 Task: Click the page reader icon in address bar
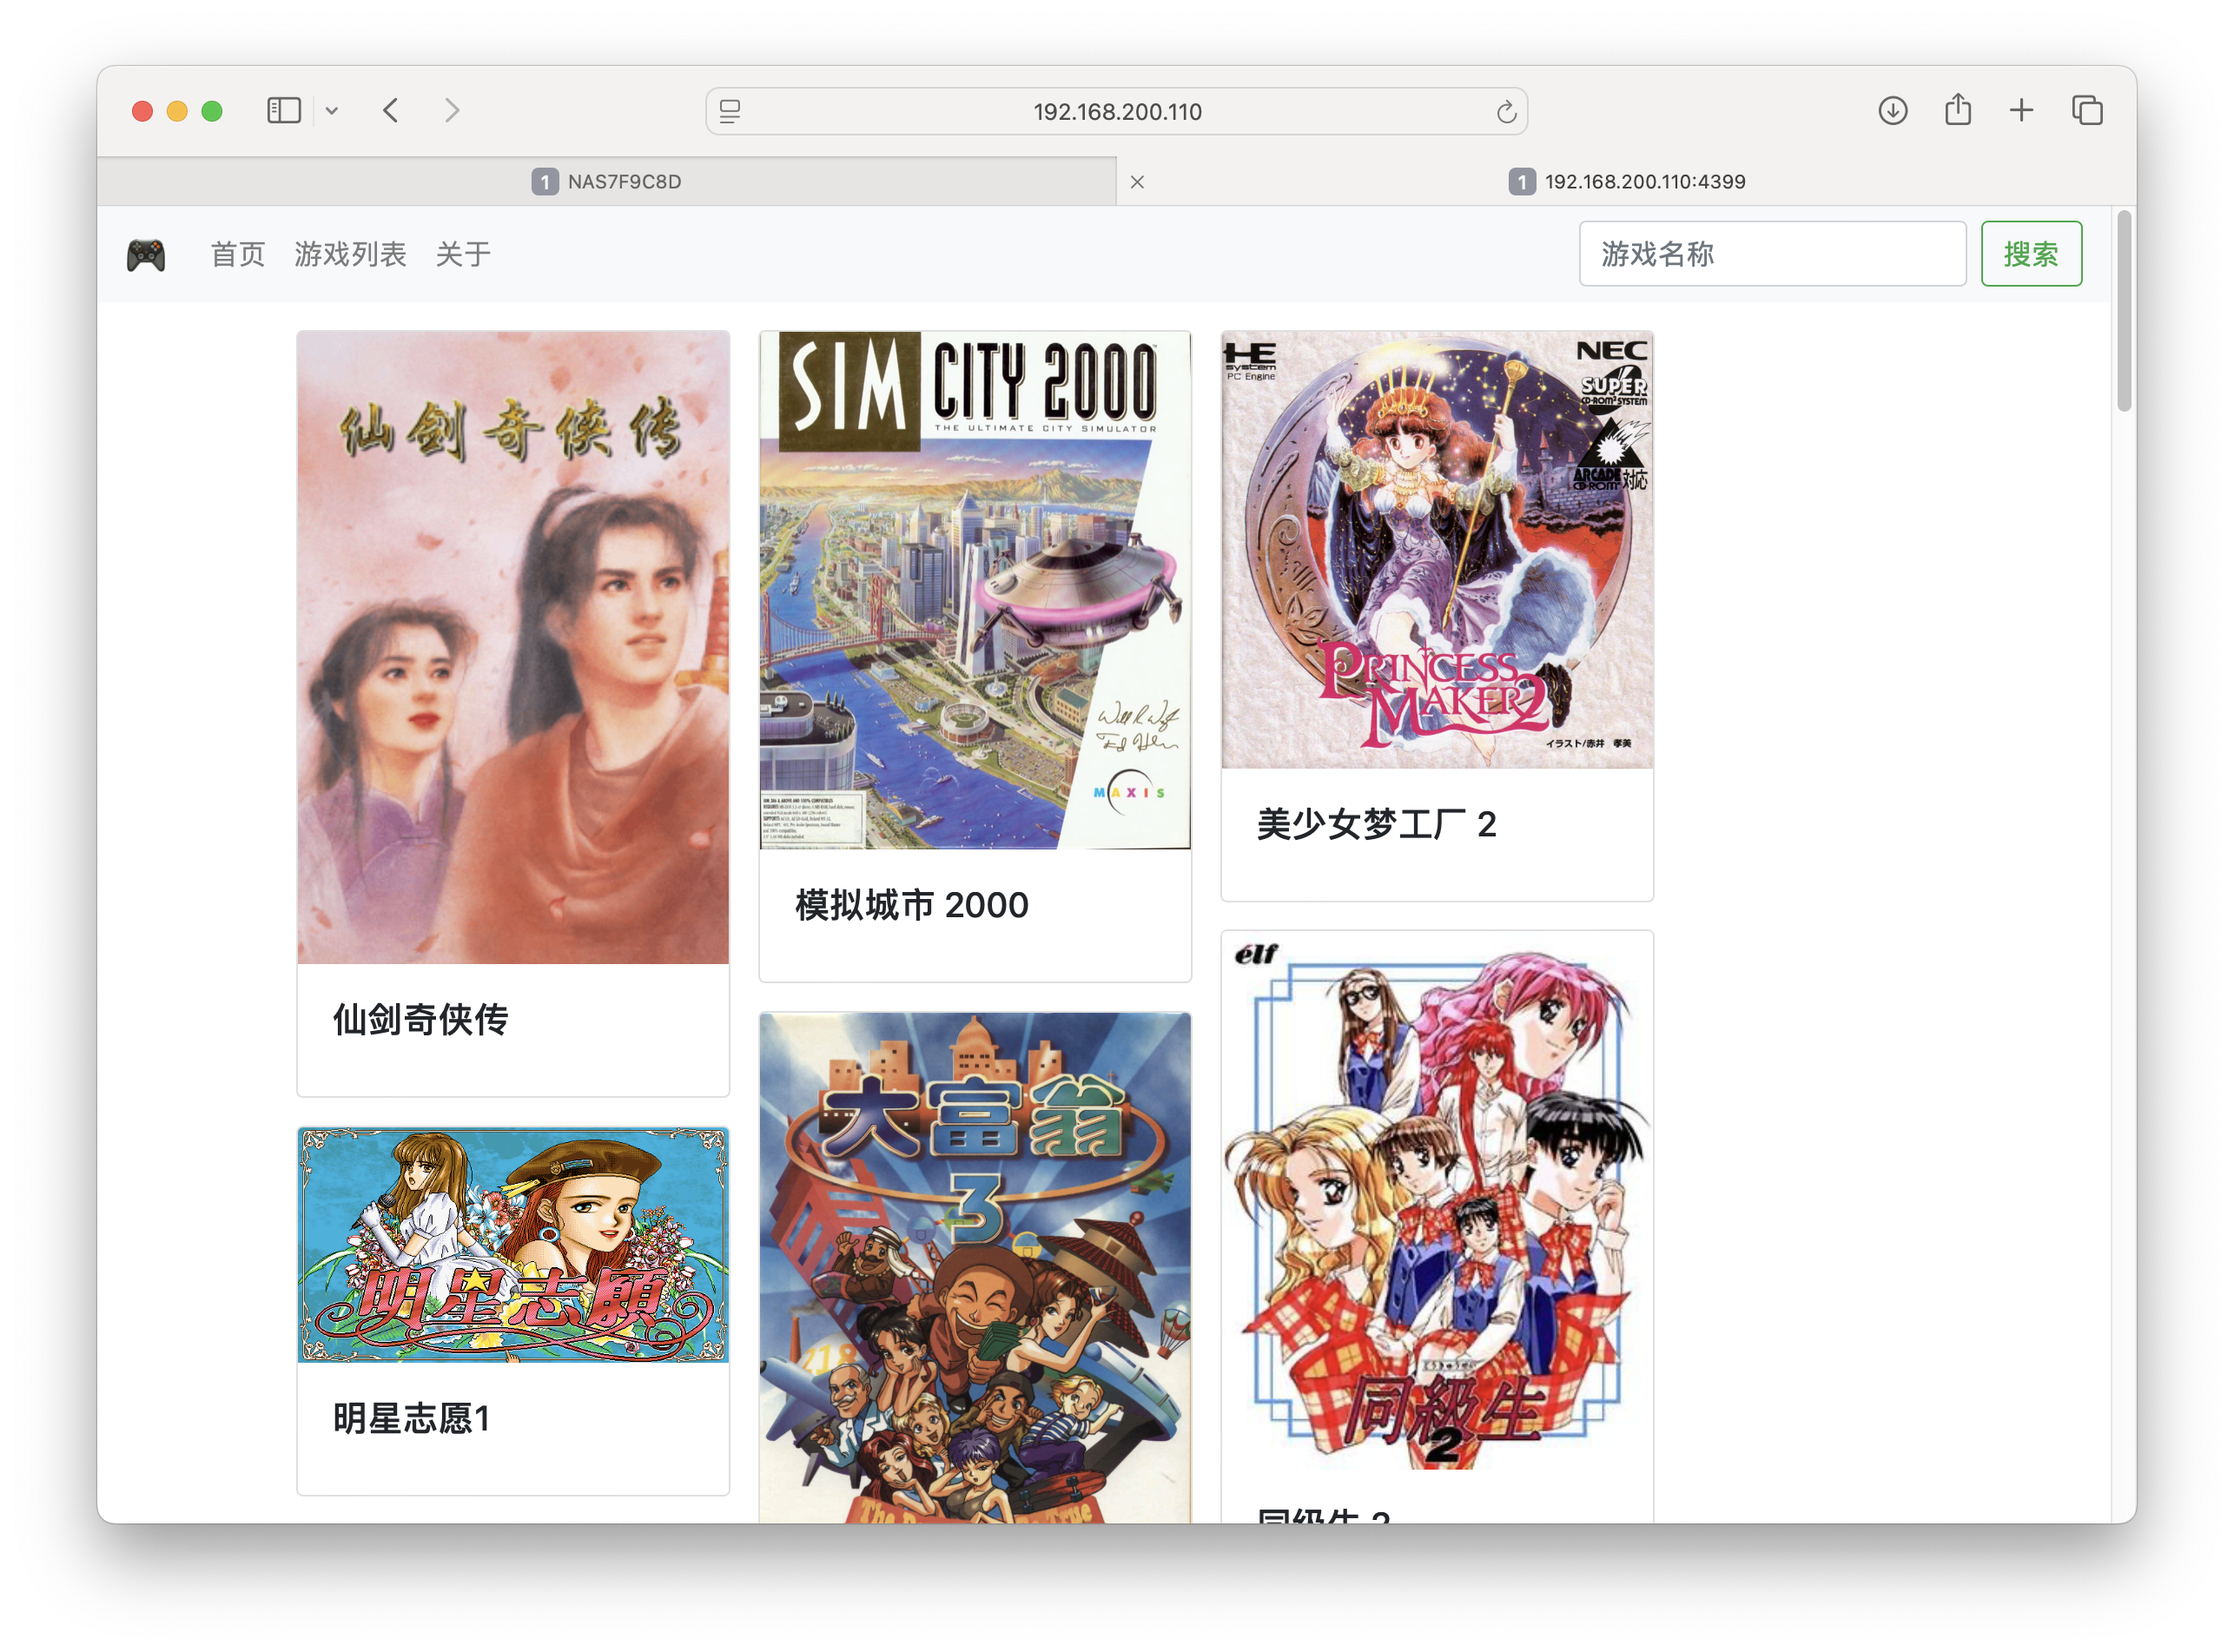[x=730, y=111]
